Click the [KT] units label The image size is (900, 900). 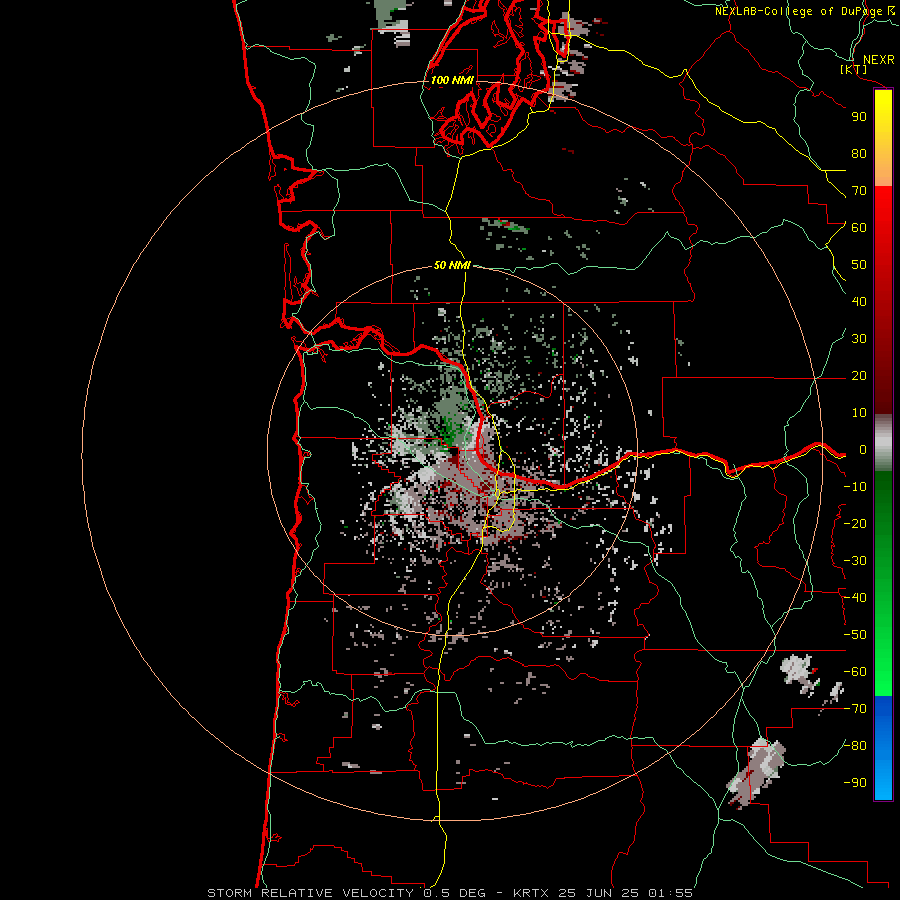pos(854,69)
